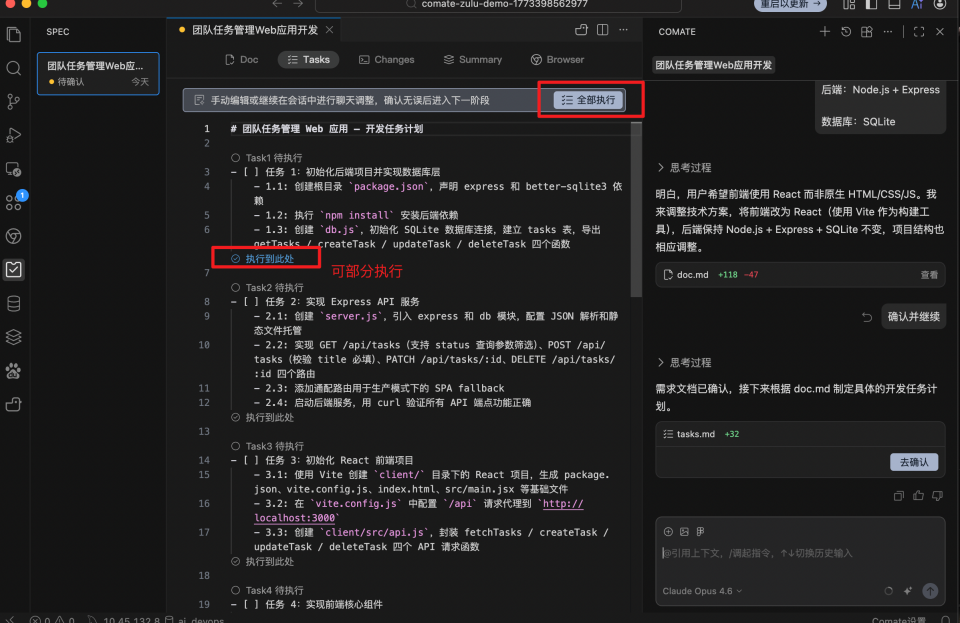Toggle Task4 待执行 status circle
The width and height of the screenshot is (960, 623).
tap(235, 590)
